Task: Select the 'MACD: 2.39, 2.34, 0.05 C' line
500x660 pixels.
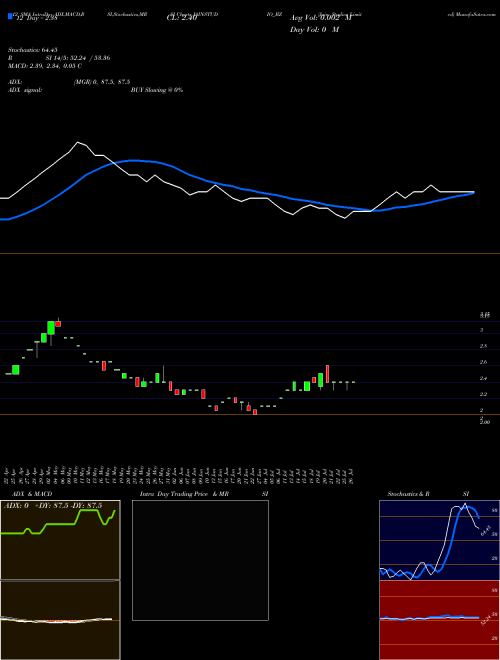Action: (x=45, y=66)
